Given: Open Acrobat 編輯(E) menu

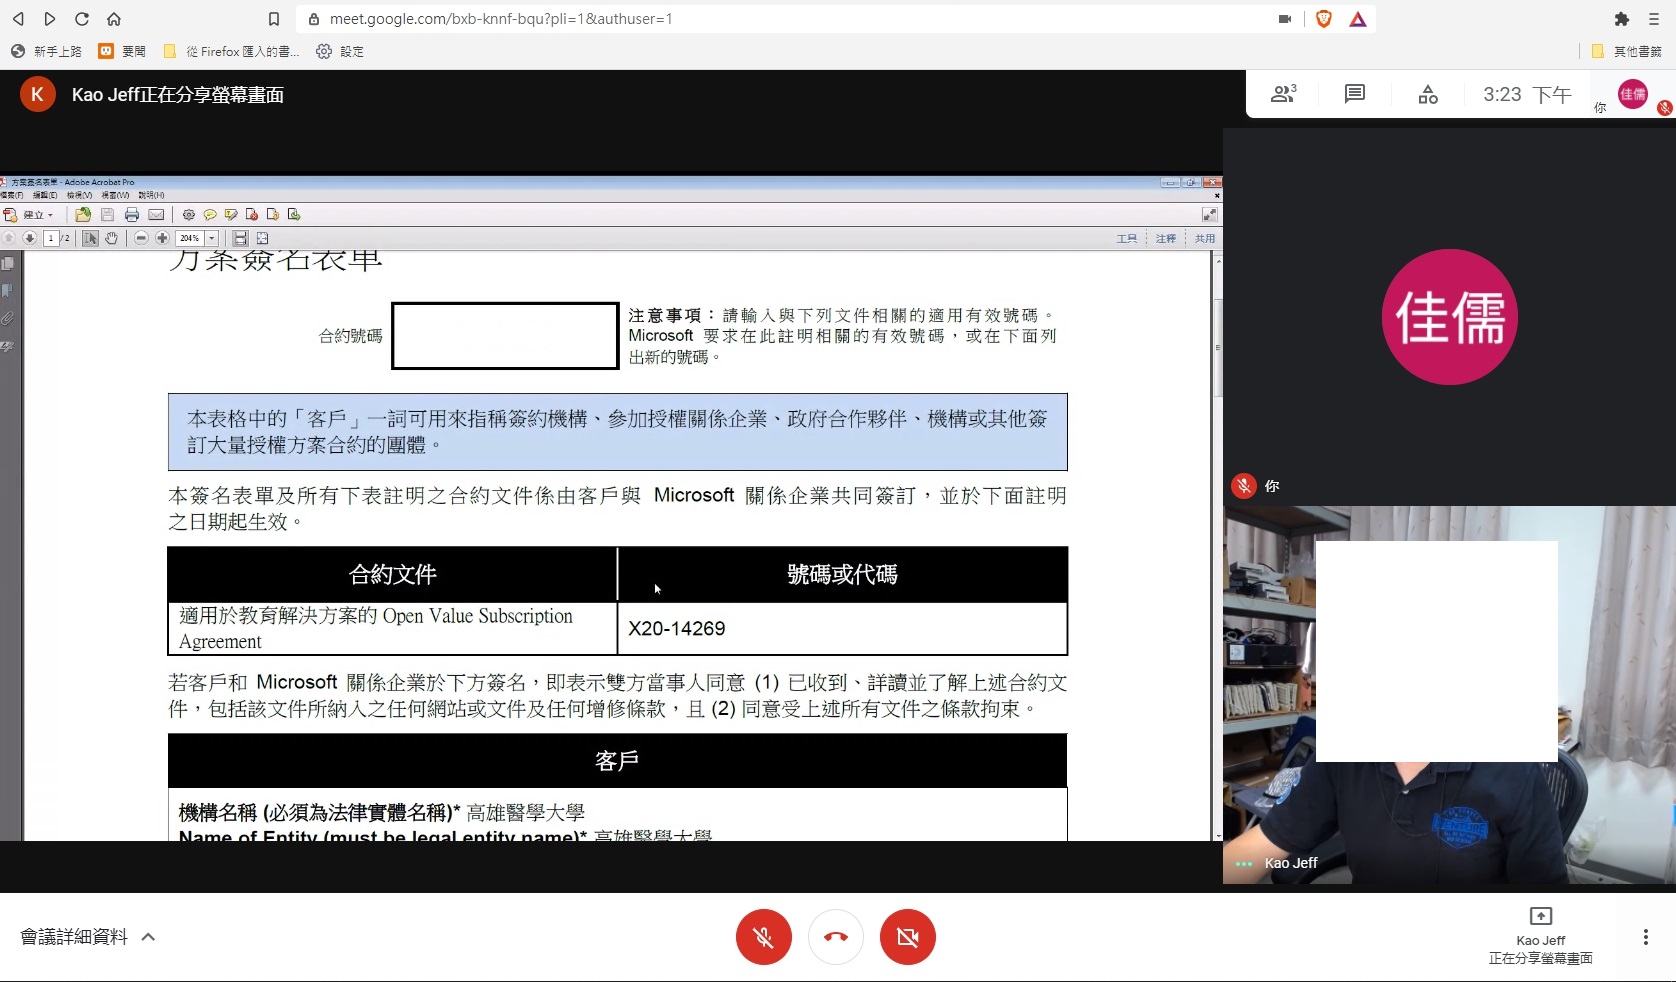Looking at the screenshot, I should pyautogui.click(x=45, y=195).
